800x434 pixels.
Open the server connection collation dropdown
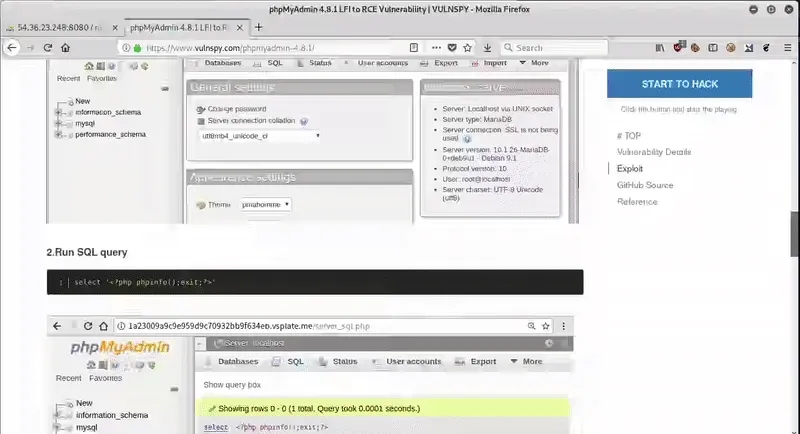tap(259, 136)
